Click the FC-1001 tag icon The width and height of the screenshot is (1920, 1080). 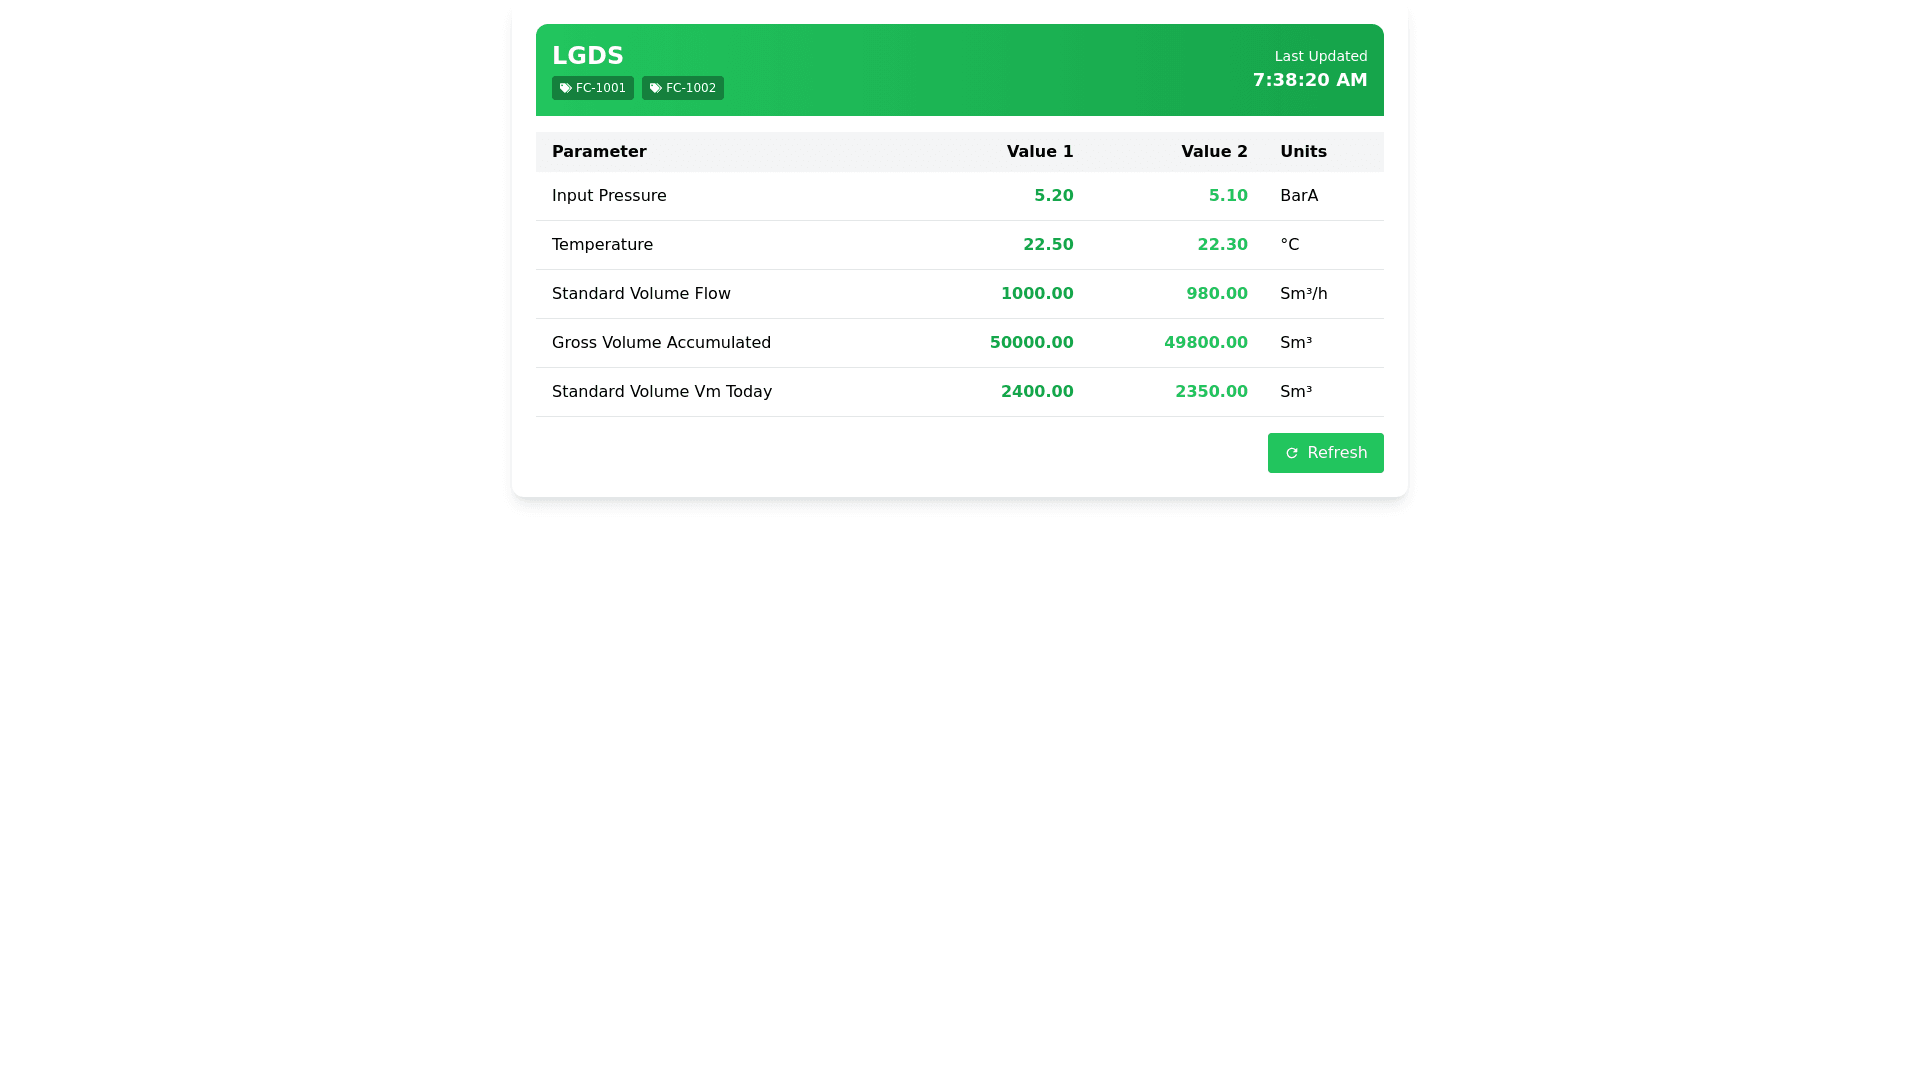point(566,88)
